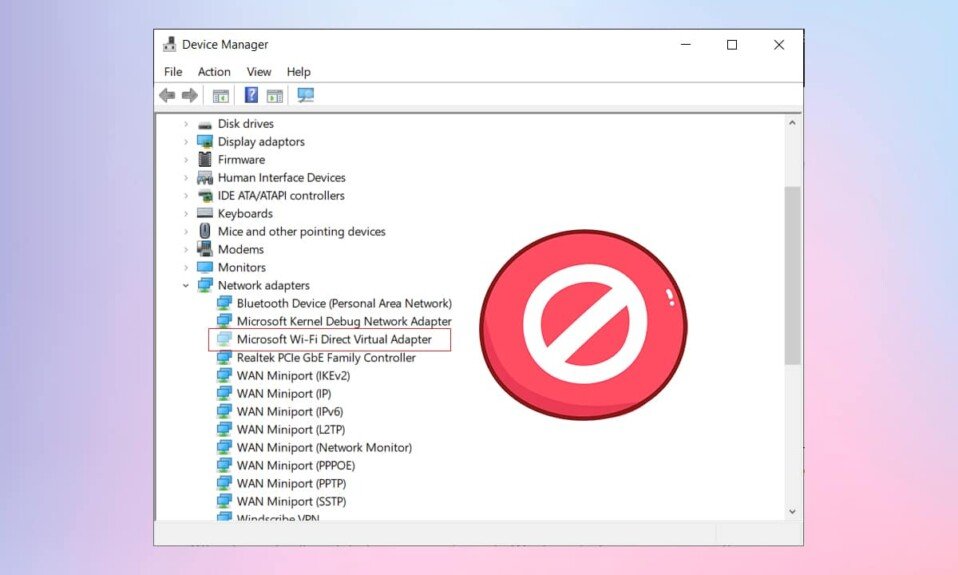Viewport: 958px width, 575px height.
Task: Click the blue Help question mark icon
Action: point(252,96)
